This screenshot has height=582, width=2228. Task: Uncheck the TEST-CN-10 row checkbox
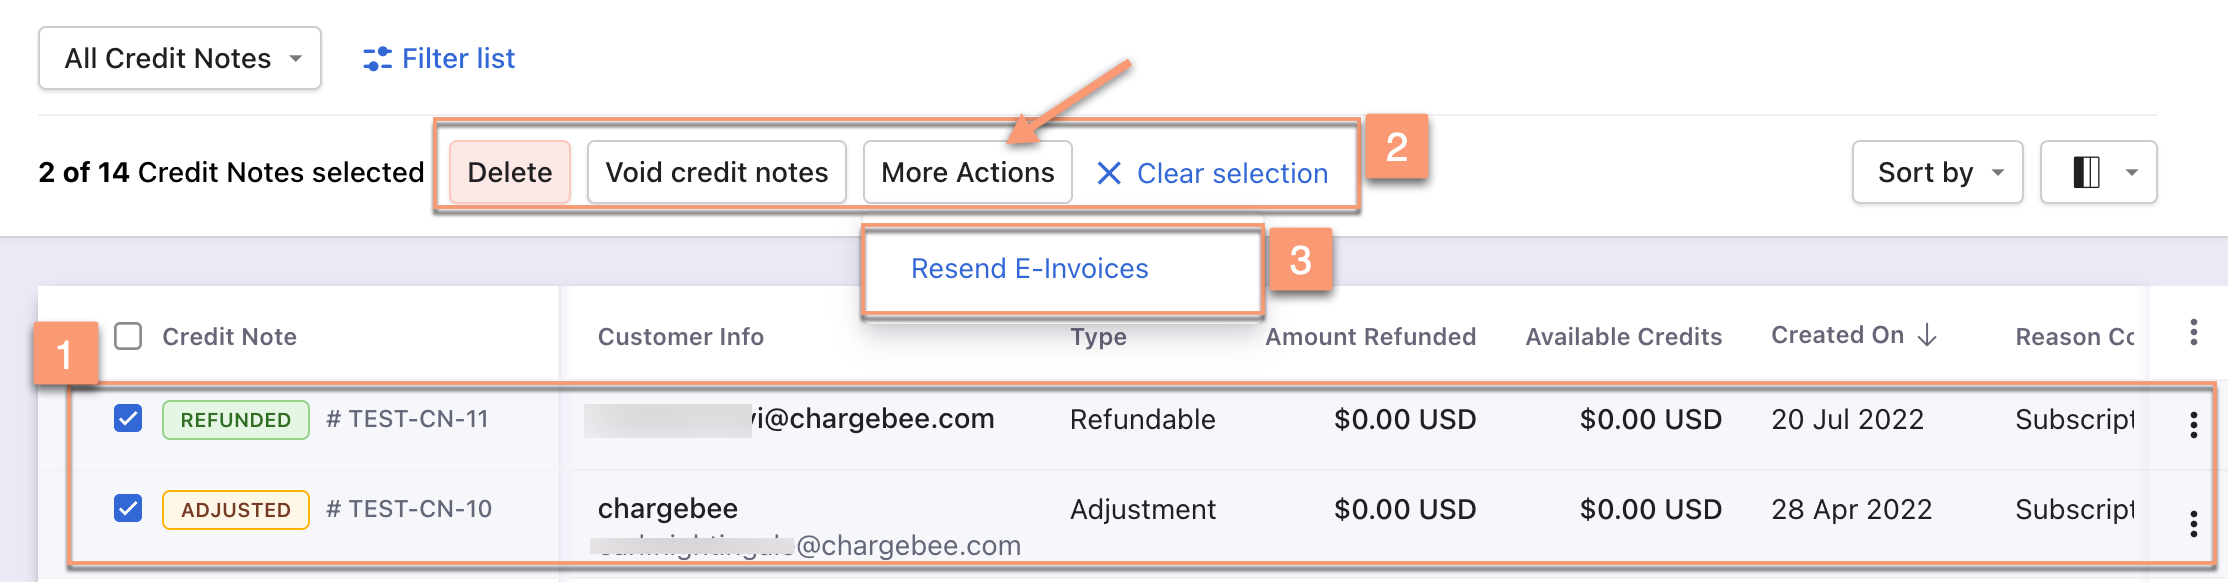(128, 508)
